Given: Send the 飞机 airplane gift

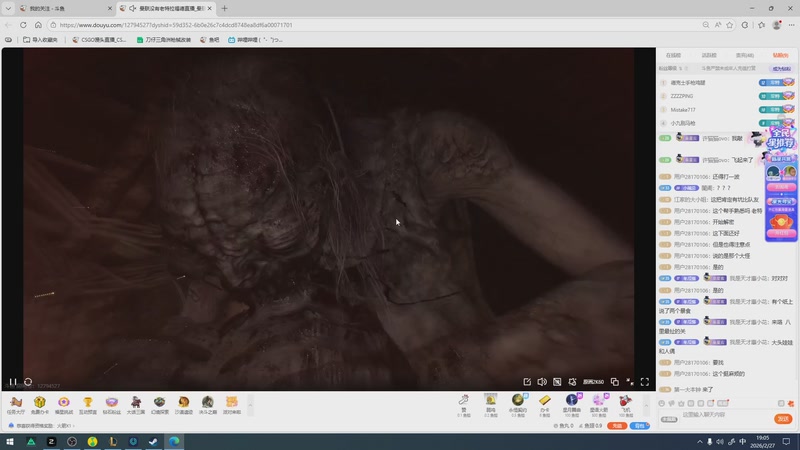Looking at the screenshot, I should [x=626, y=406].
